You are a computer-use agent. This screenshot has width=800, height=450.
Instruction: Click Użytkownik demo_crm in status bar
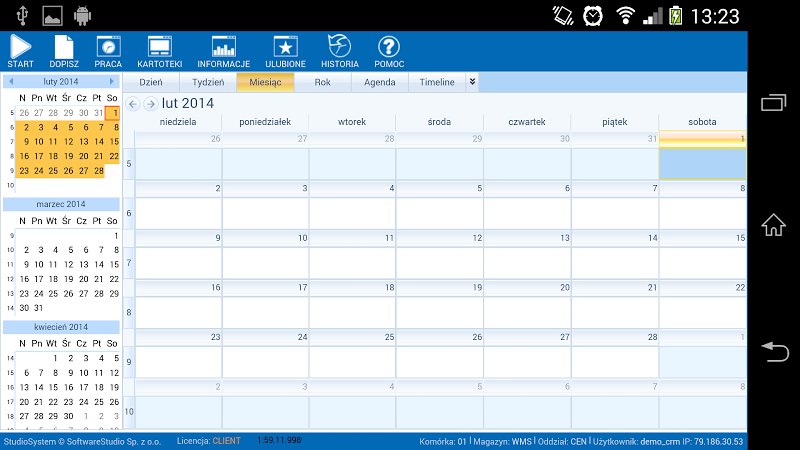(636, 442)
